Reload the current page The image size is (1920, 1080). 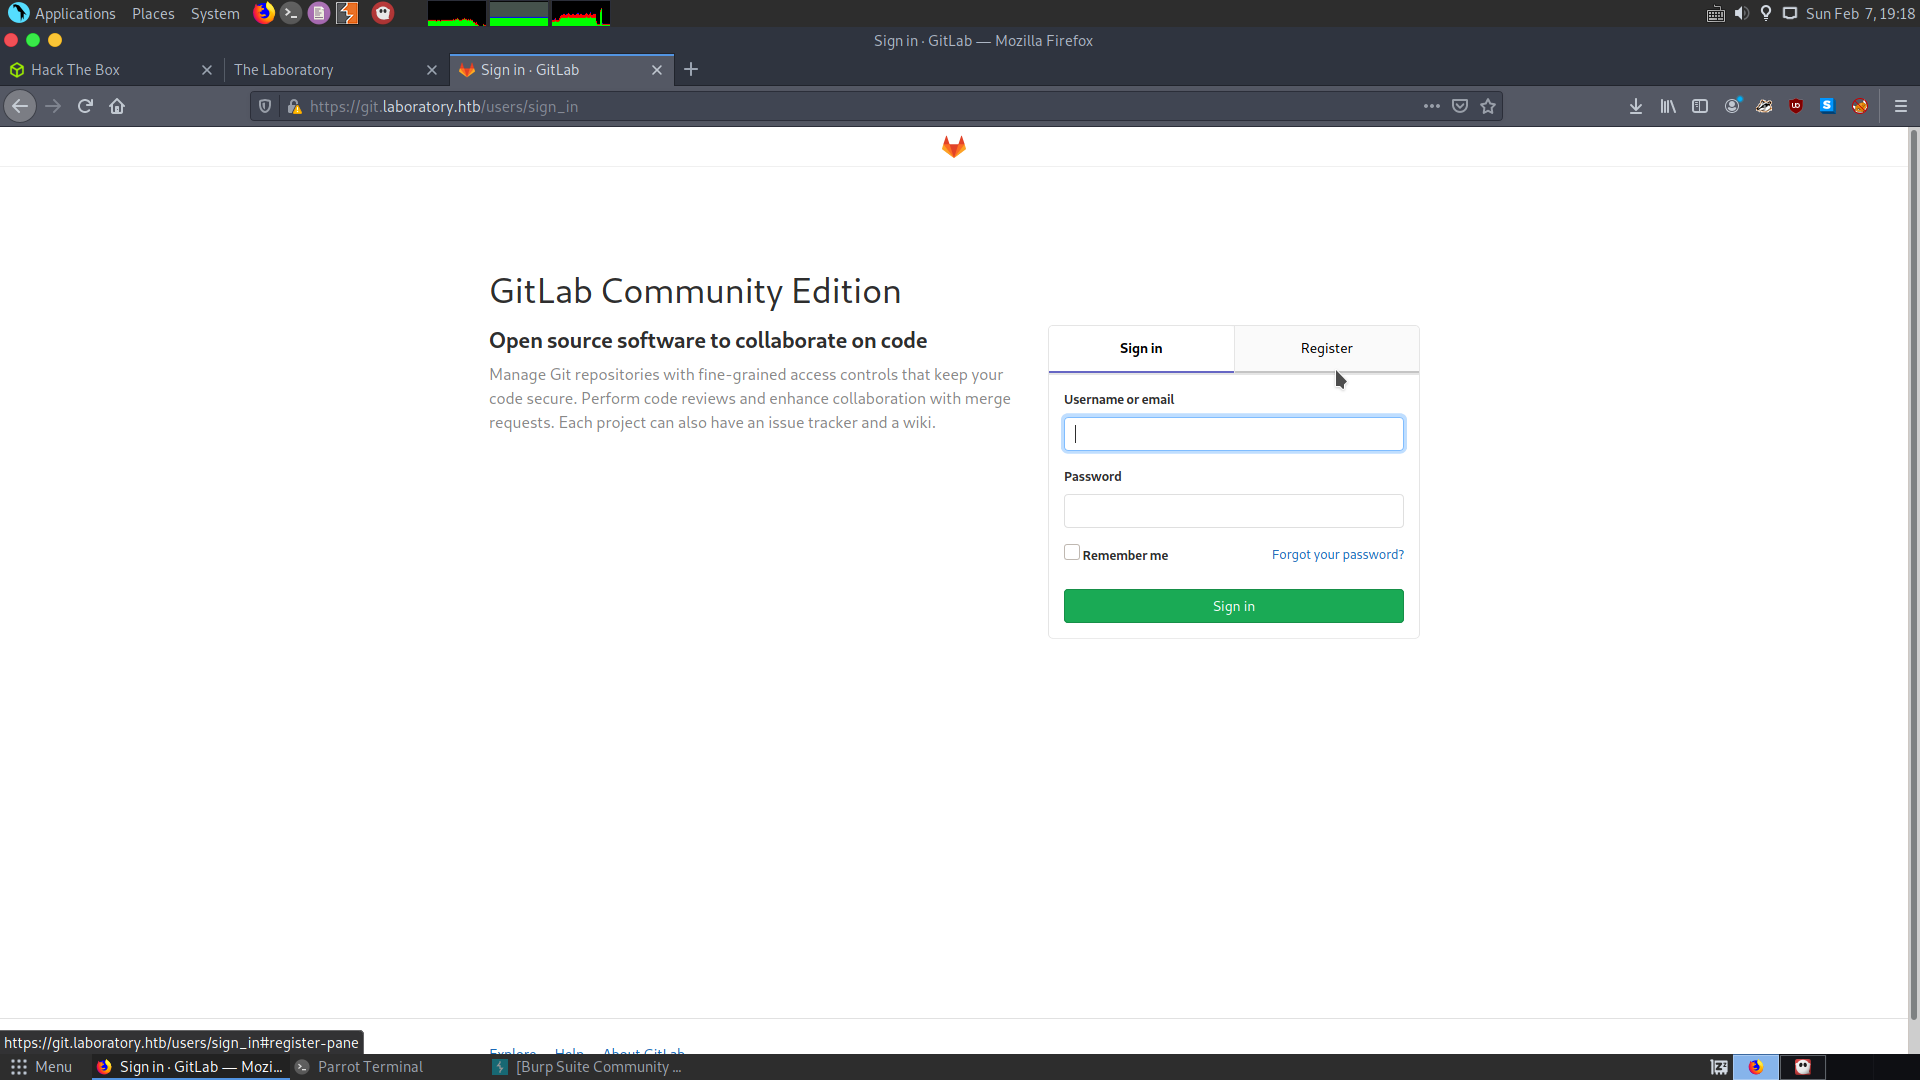click(85, 106)
